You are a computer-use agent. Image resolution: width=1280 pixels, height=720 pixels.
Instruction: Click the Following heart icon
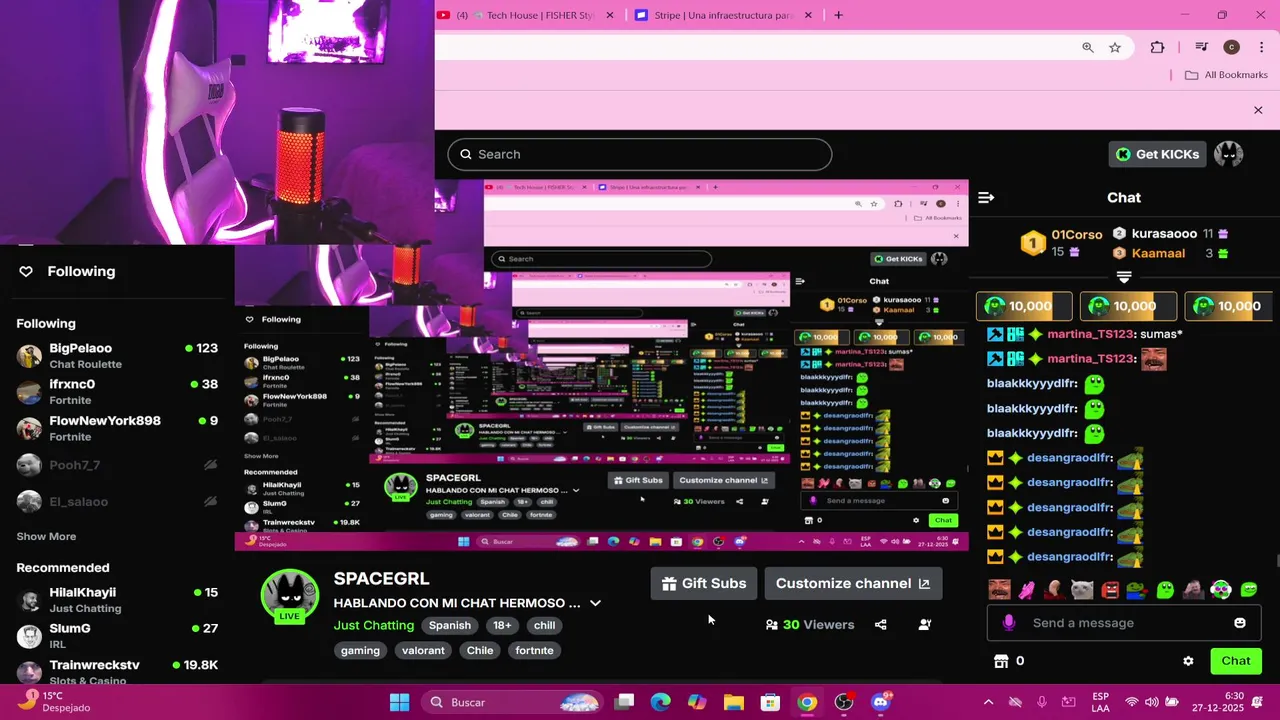[26, 272]
